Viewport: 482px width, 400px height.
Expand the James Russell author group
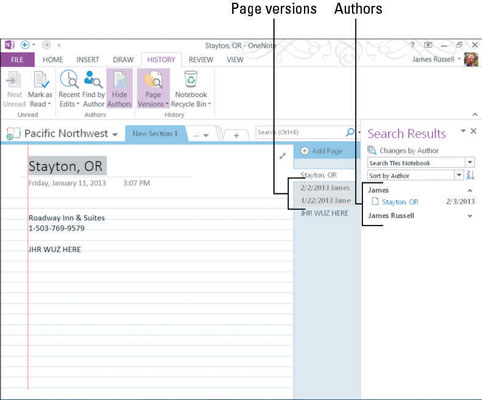coord(470,216)
